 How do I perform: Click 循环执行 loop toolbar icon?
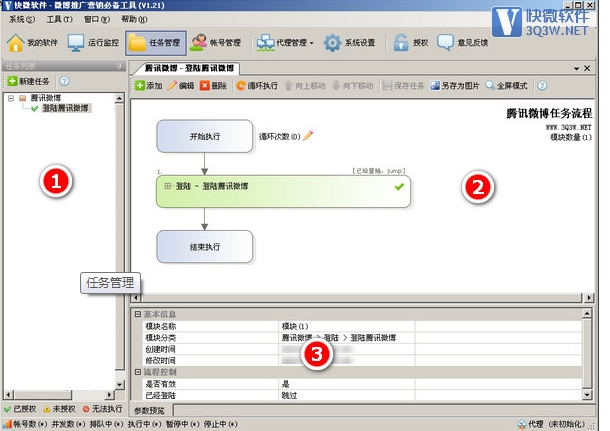[241, 86]
